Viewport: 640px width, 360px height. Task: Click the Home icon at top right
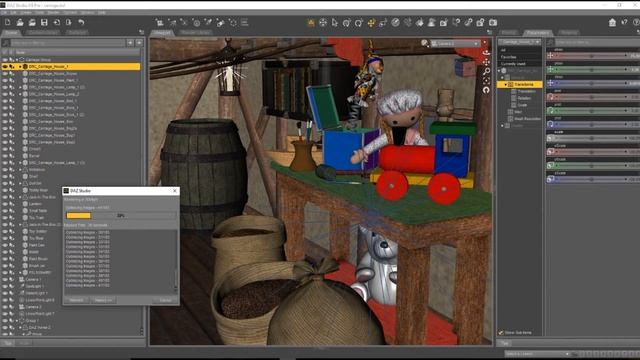pos(612,22)
